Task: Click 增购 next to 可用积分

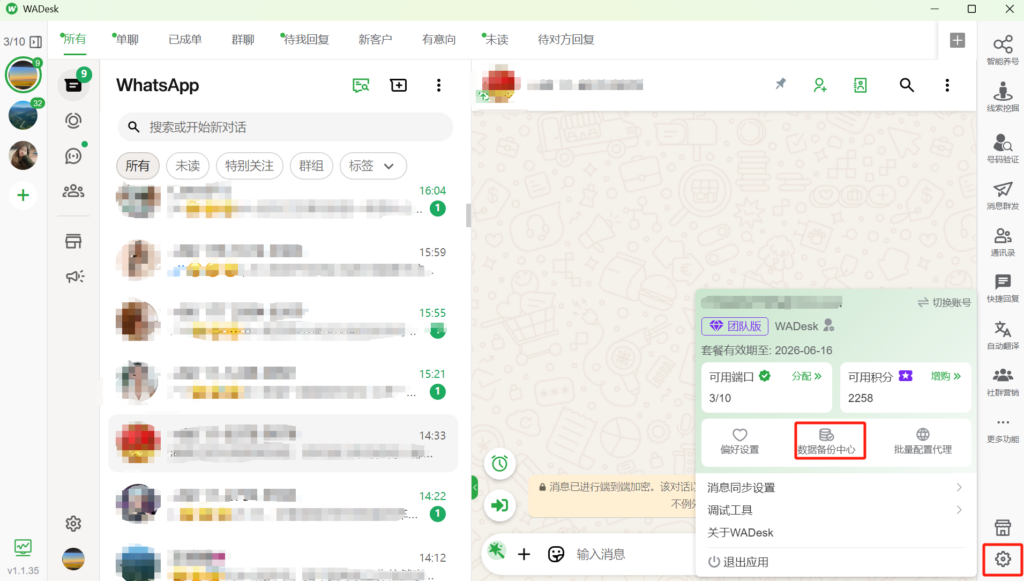Action: [946, 376]
